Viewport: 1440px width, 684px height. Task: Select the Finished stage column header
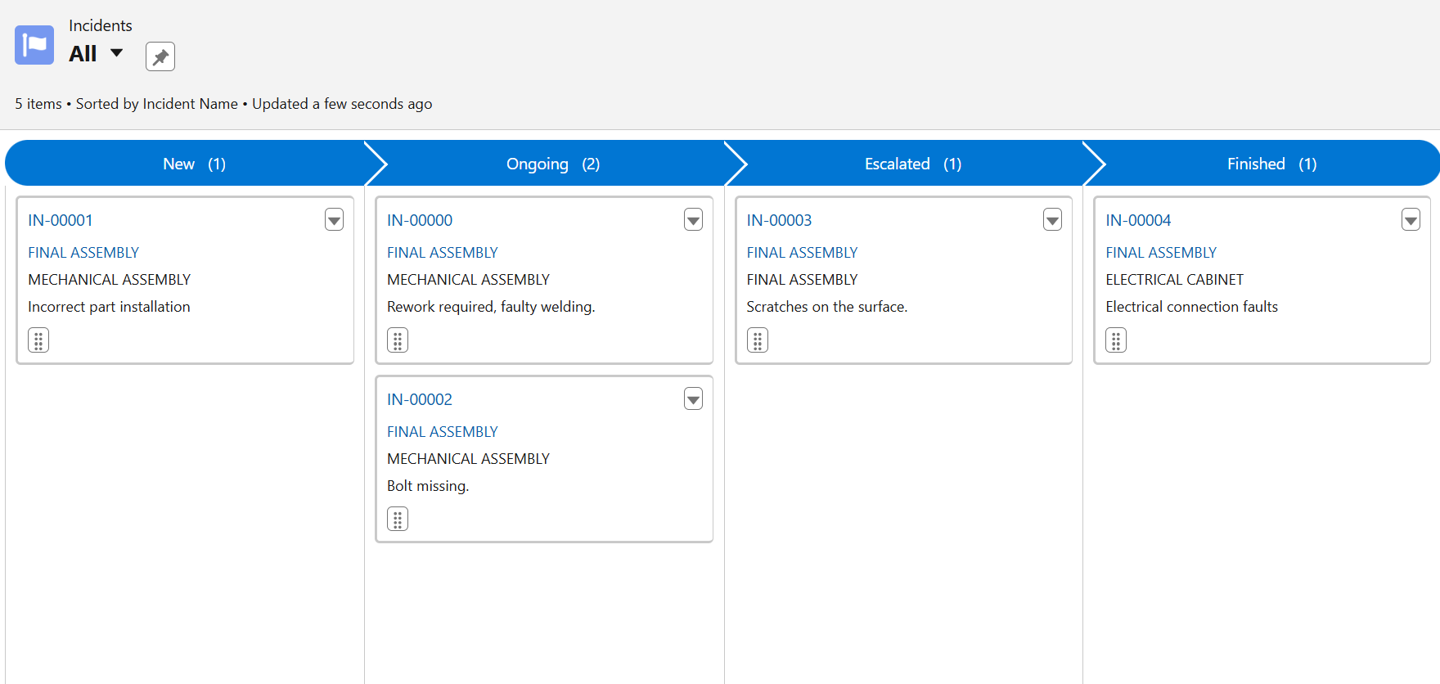coord(1270,164)
